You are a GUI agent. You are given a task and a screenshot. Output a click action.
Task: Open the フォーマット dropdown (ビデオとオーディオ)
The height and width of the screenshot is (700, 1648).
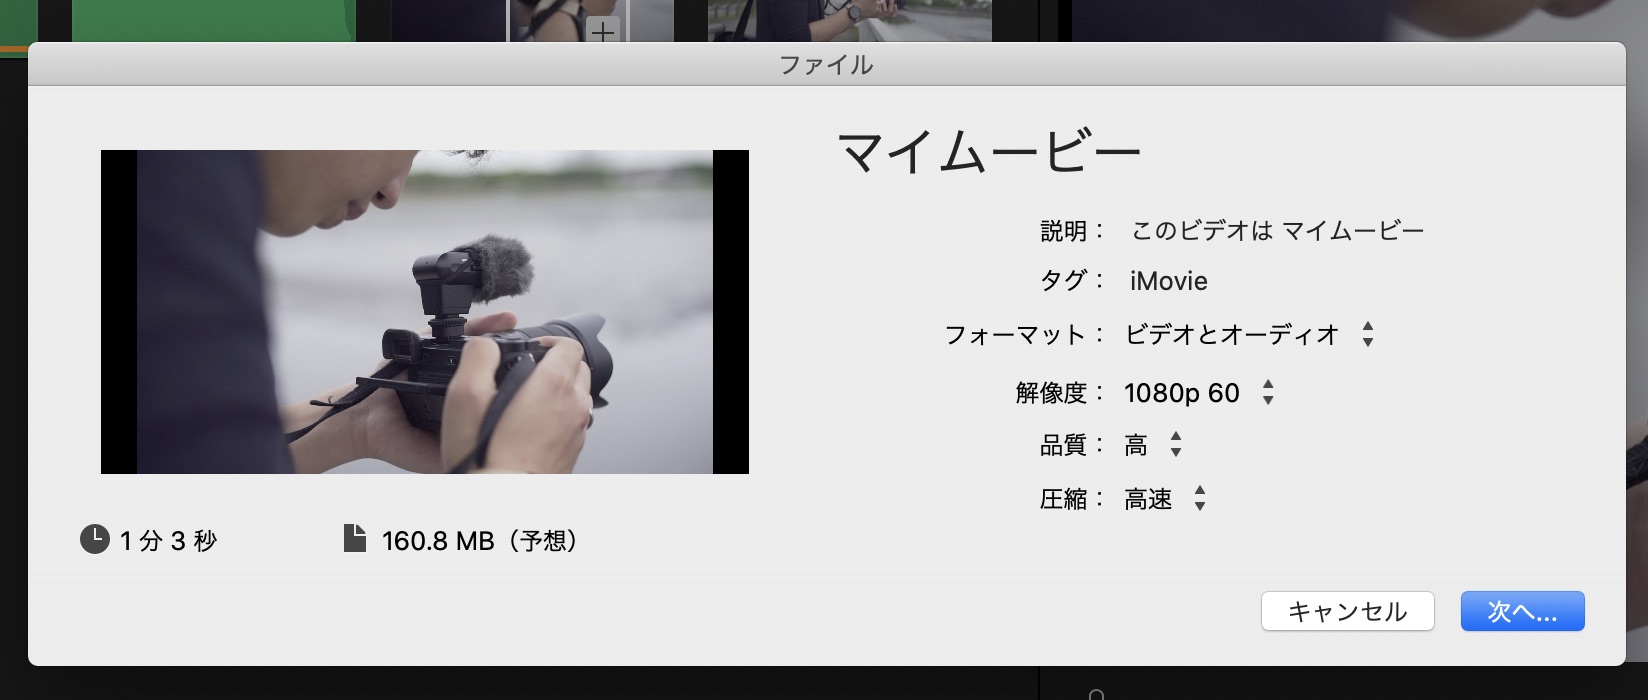point(1250,334)
